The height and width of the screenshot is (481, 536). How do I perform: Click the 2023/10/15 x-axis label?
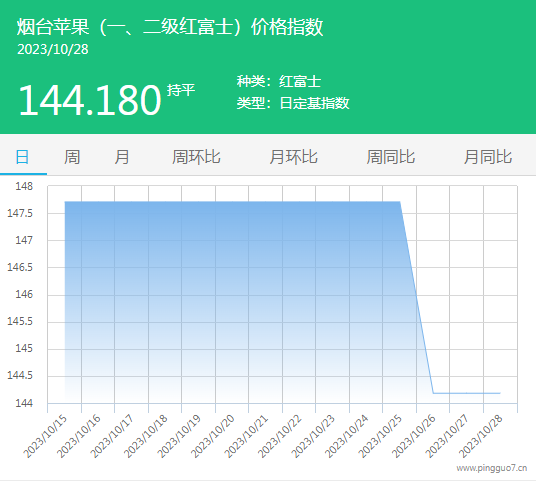[x=45, y=437]
